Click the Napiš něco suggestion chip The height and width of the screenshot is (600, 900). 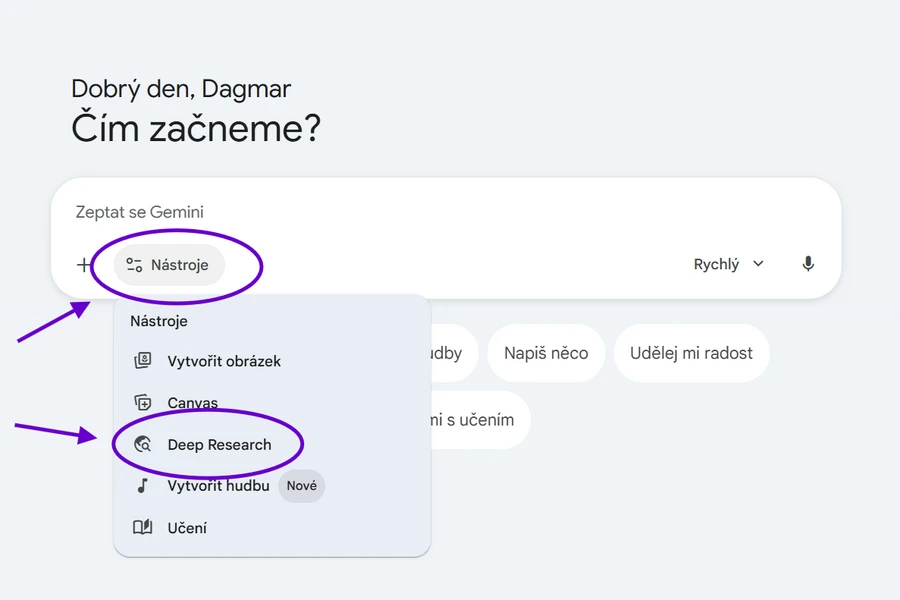546,353
